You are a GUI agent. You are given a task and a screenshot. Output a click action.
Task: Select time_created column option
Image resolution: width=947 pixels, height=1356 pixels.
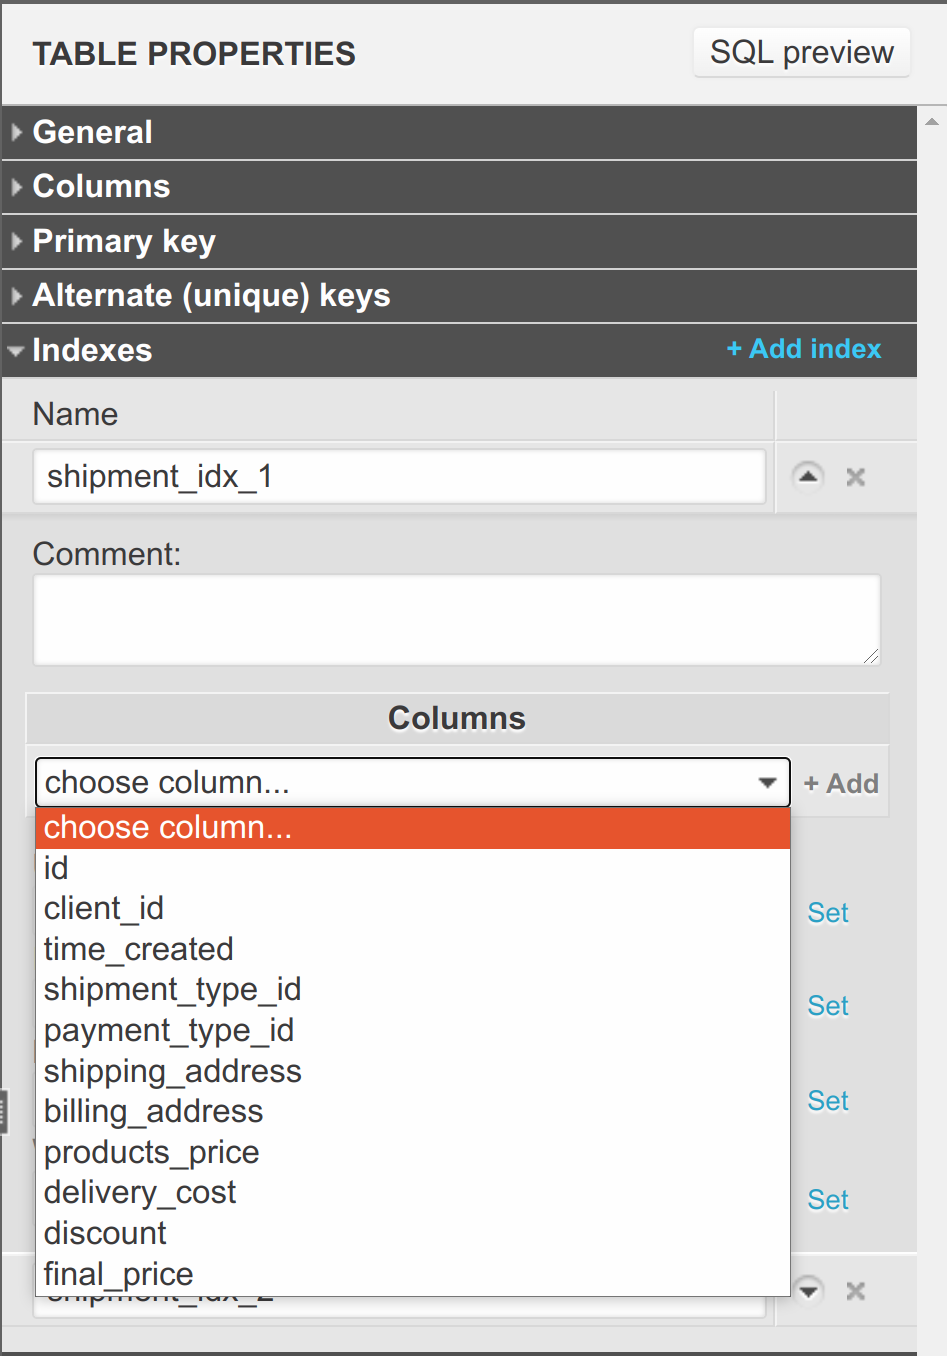(138, 949)
